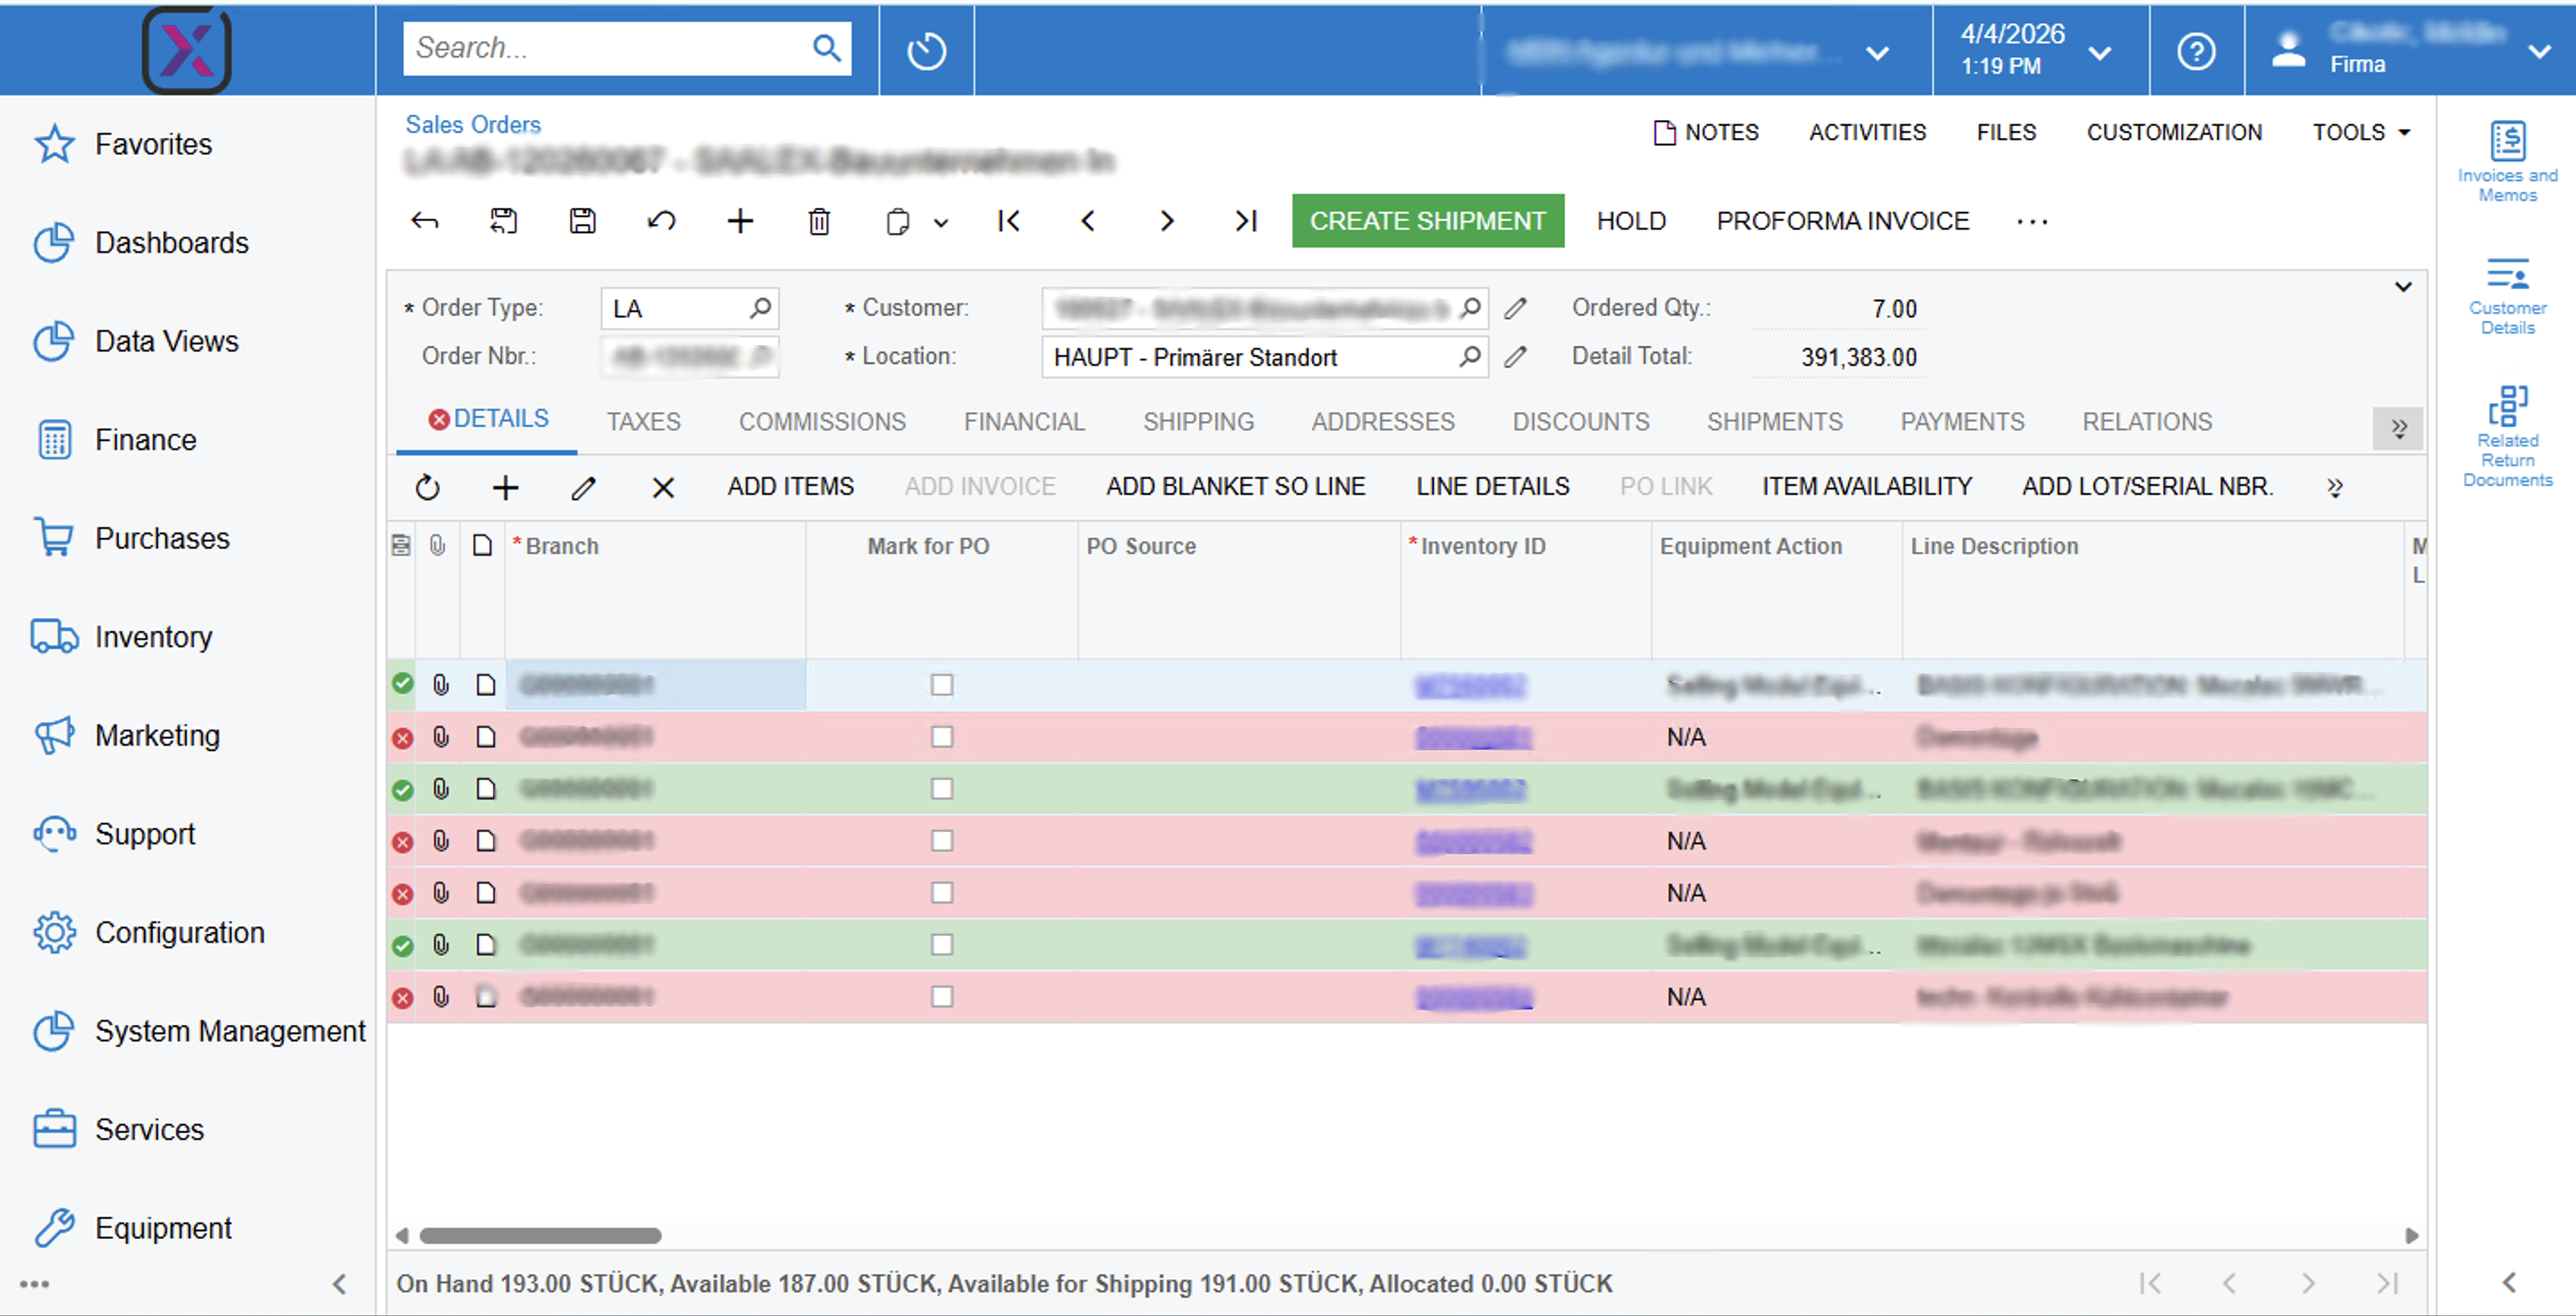Check Mark for PO on the third line
The height and width of the screenshot is (1316, 2576).
tap(941, 788)
